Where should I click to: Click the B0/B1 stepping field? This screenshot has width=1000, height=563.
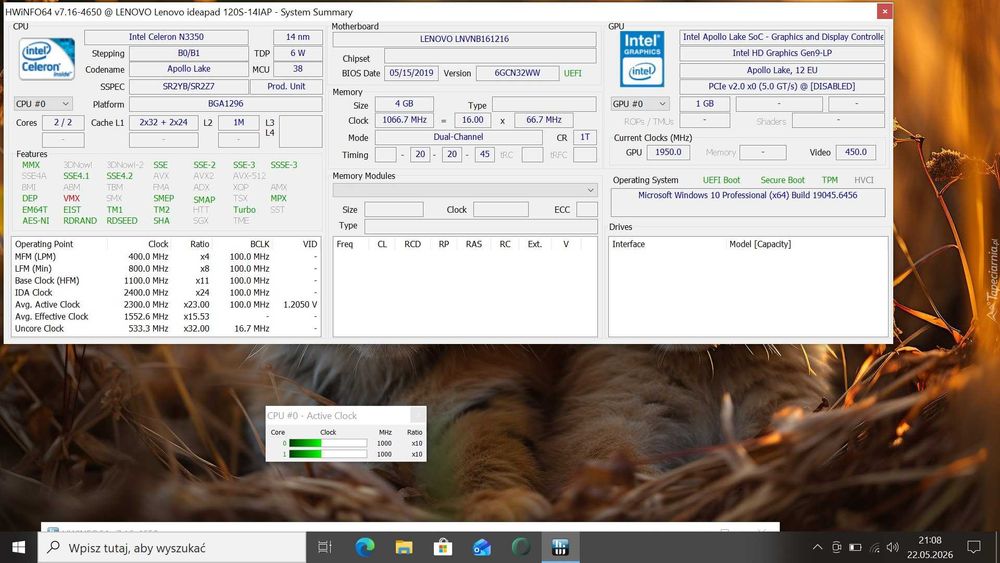tap(189, 53)
